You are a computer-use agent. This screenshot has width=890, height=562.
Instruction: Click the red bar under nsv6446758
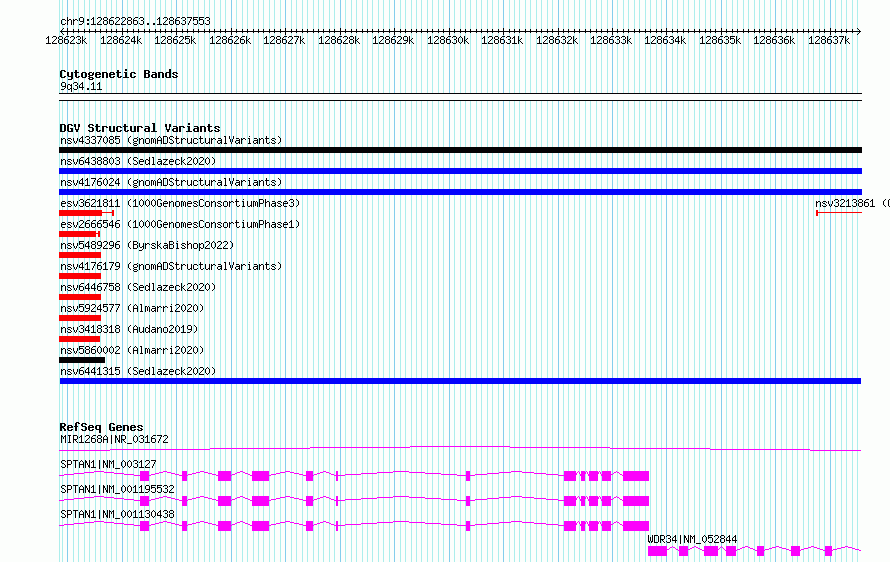click(80, 297)
